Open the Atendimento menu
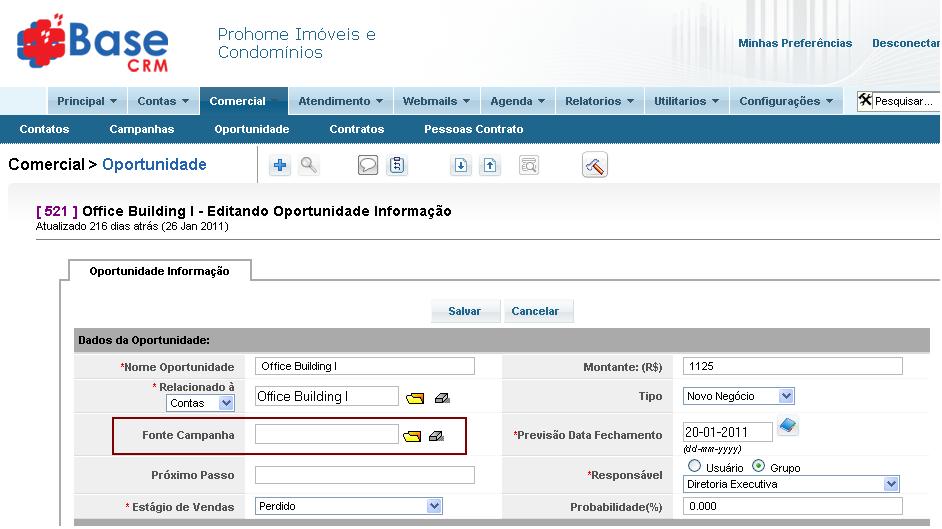The height and width of the screenshot is (529, 942). 340,101
